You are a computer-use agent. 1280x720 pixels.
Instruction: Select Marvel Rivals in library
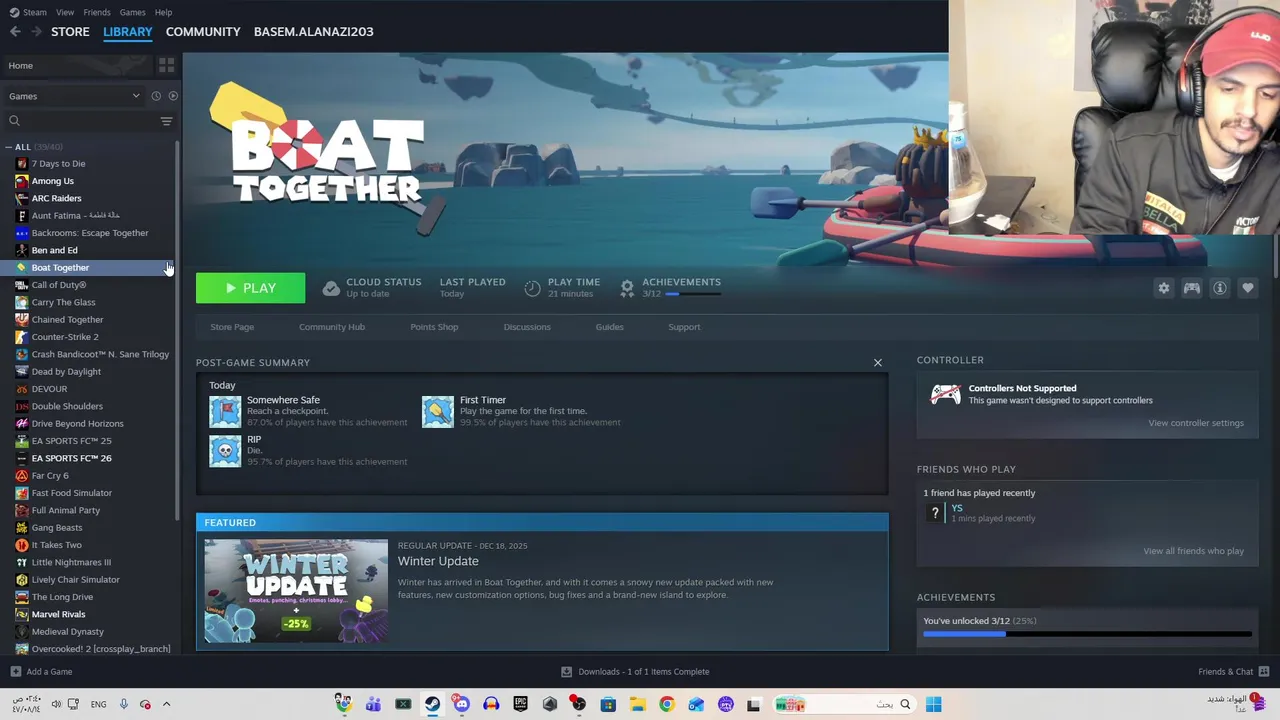click(58, 614)
